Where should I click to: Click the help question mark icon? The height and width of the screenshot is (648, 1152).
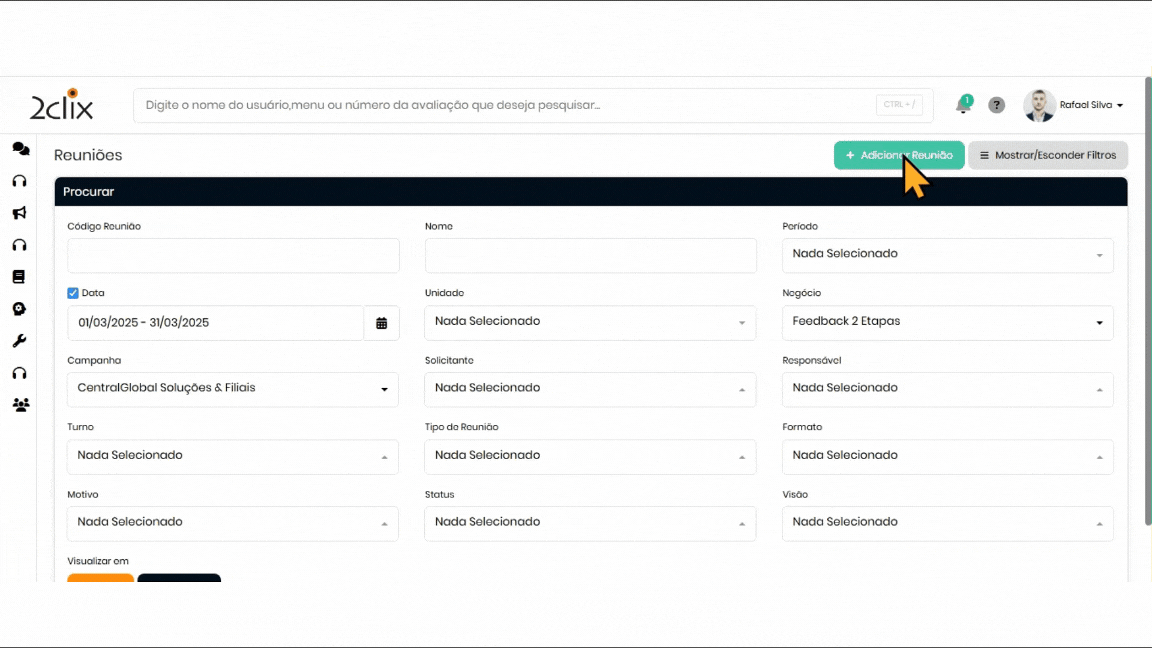click(x=996, y=105)
